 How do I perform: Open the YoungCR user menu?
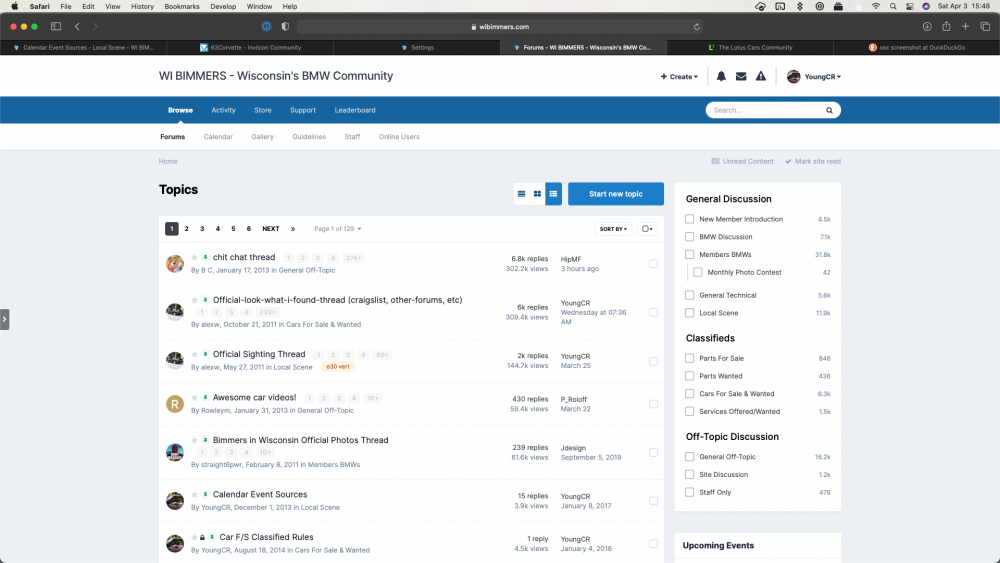tap(814, 77)
